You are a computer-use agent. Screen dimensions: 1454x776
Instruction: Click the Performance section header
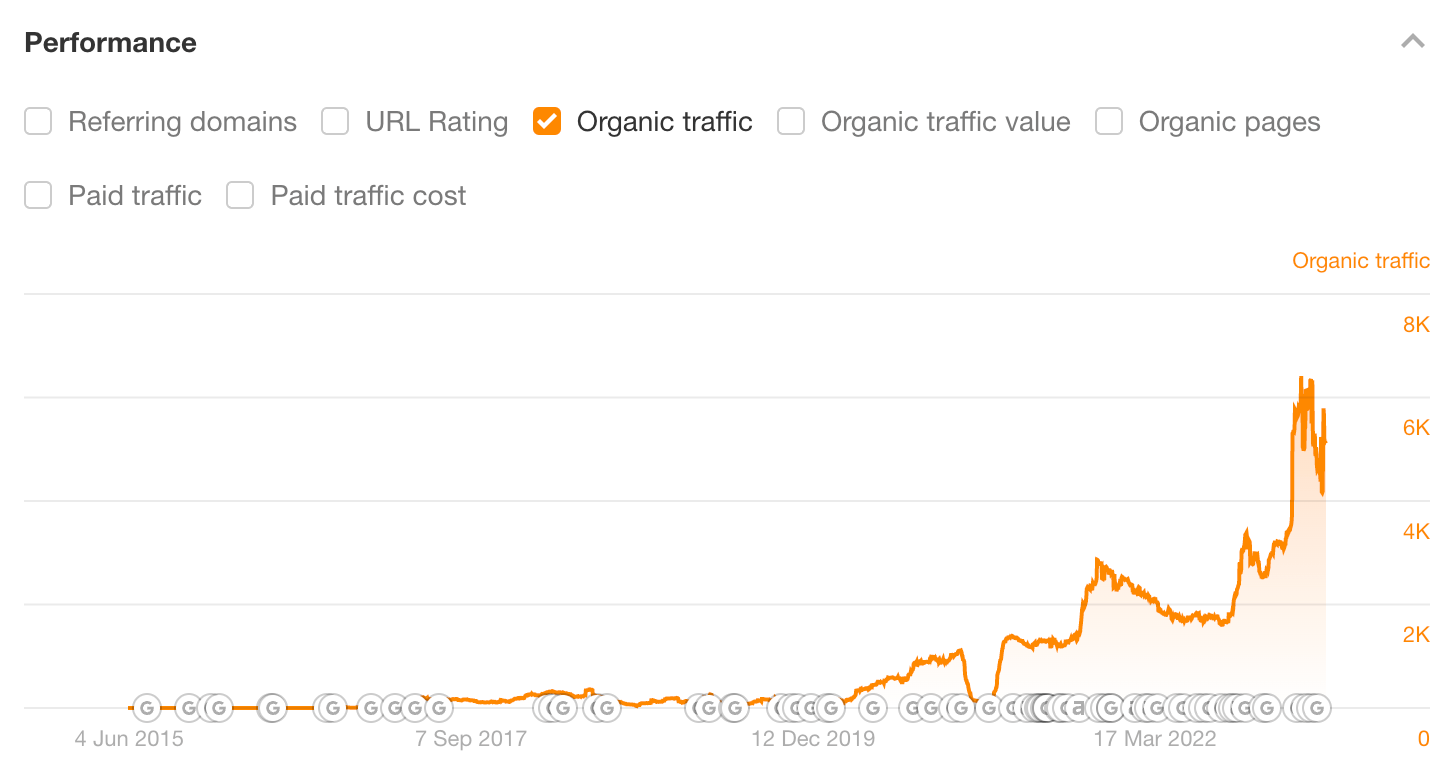point(110,42)
